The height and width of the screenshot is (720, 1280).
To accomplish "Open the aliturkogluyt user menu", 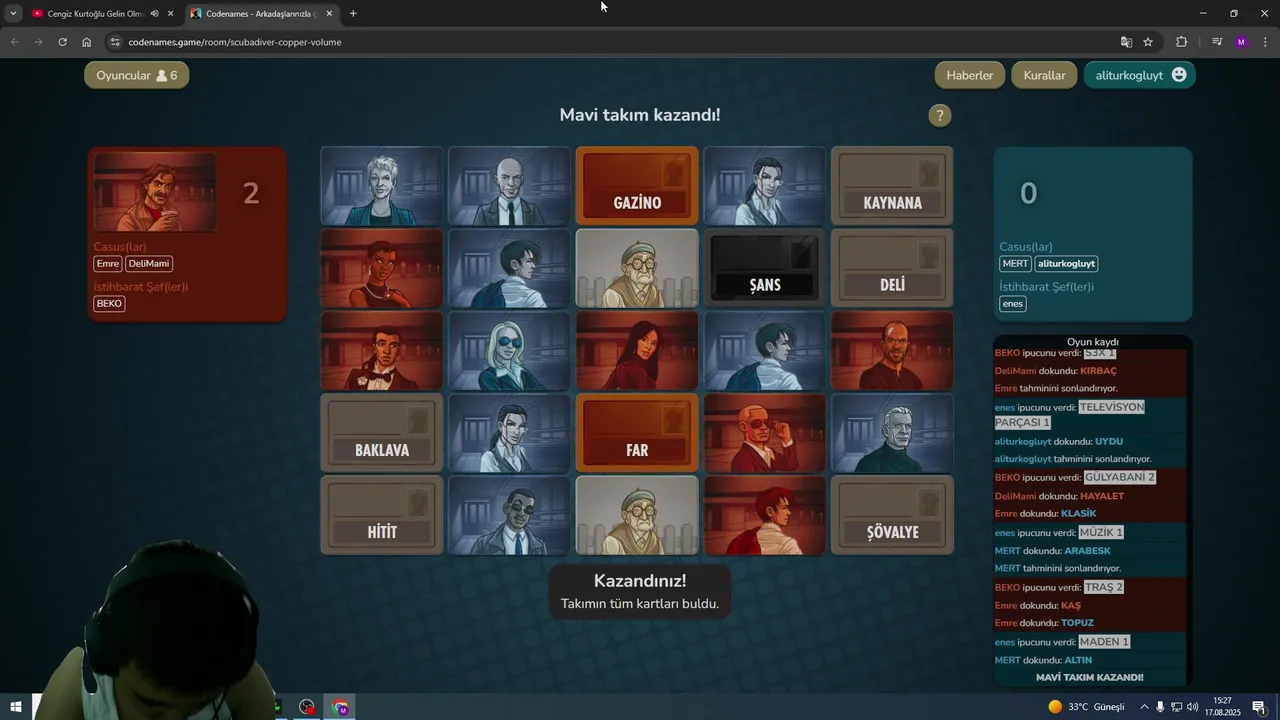I will tap(1139, 75).
